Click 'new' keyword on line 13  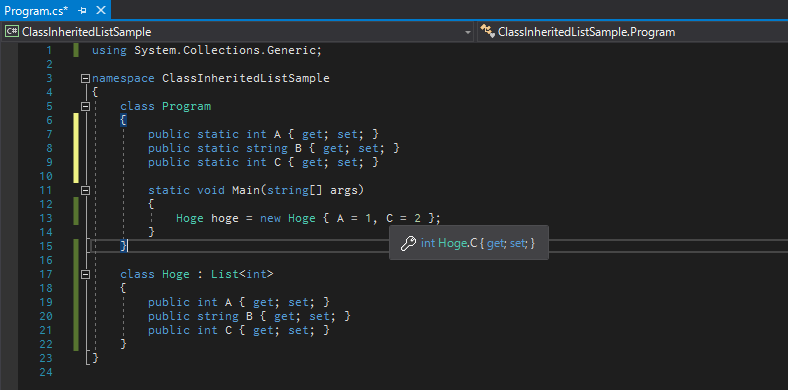(x=270, y=219)
